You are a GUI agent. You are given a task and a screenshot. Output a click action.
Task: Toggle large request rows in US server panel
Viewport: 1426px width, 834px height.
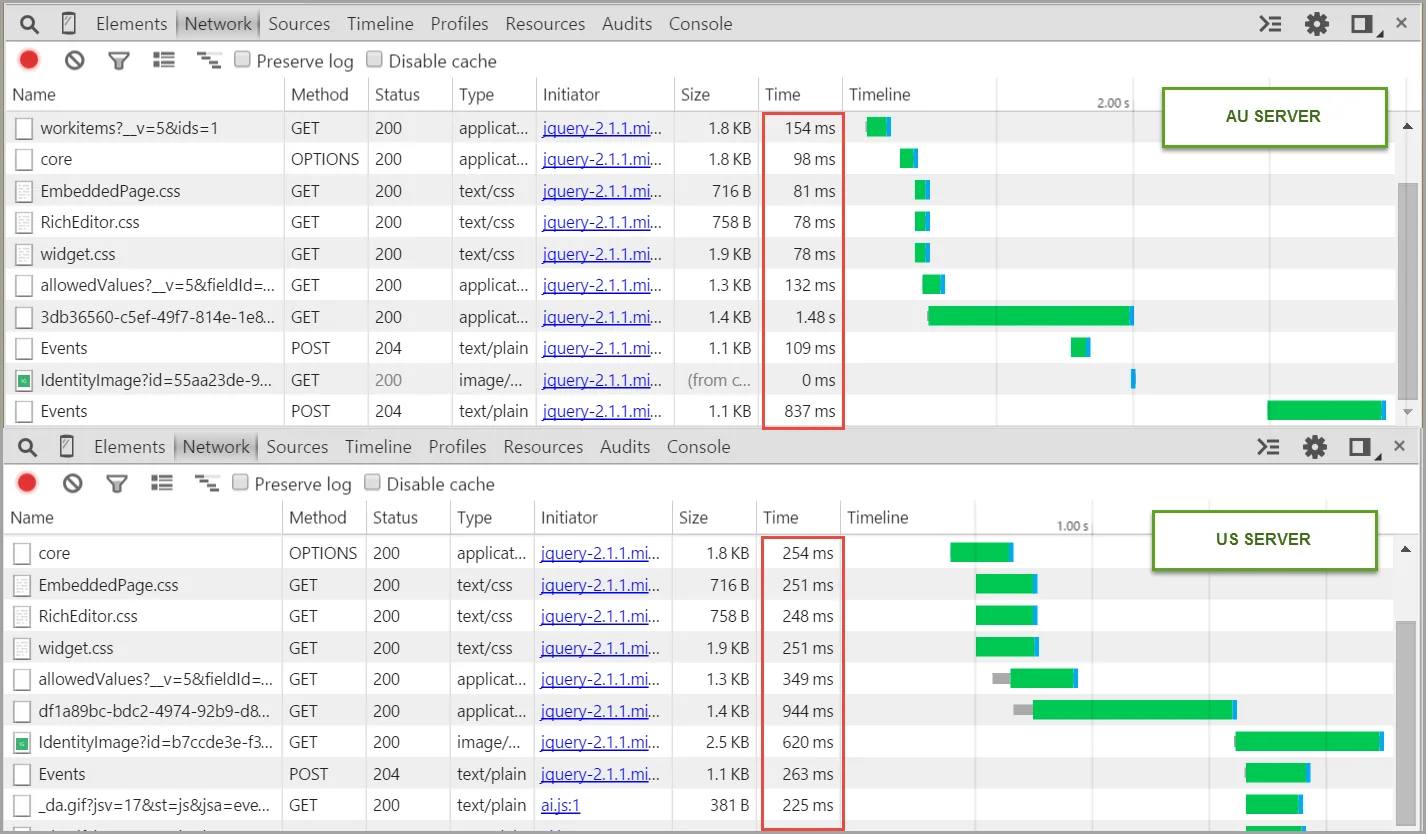coord(162,484)
